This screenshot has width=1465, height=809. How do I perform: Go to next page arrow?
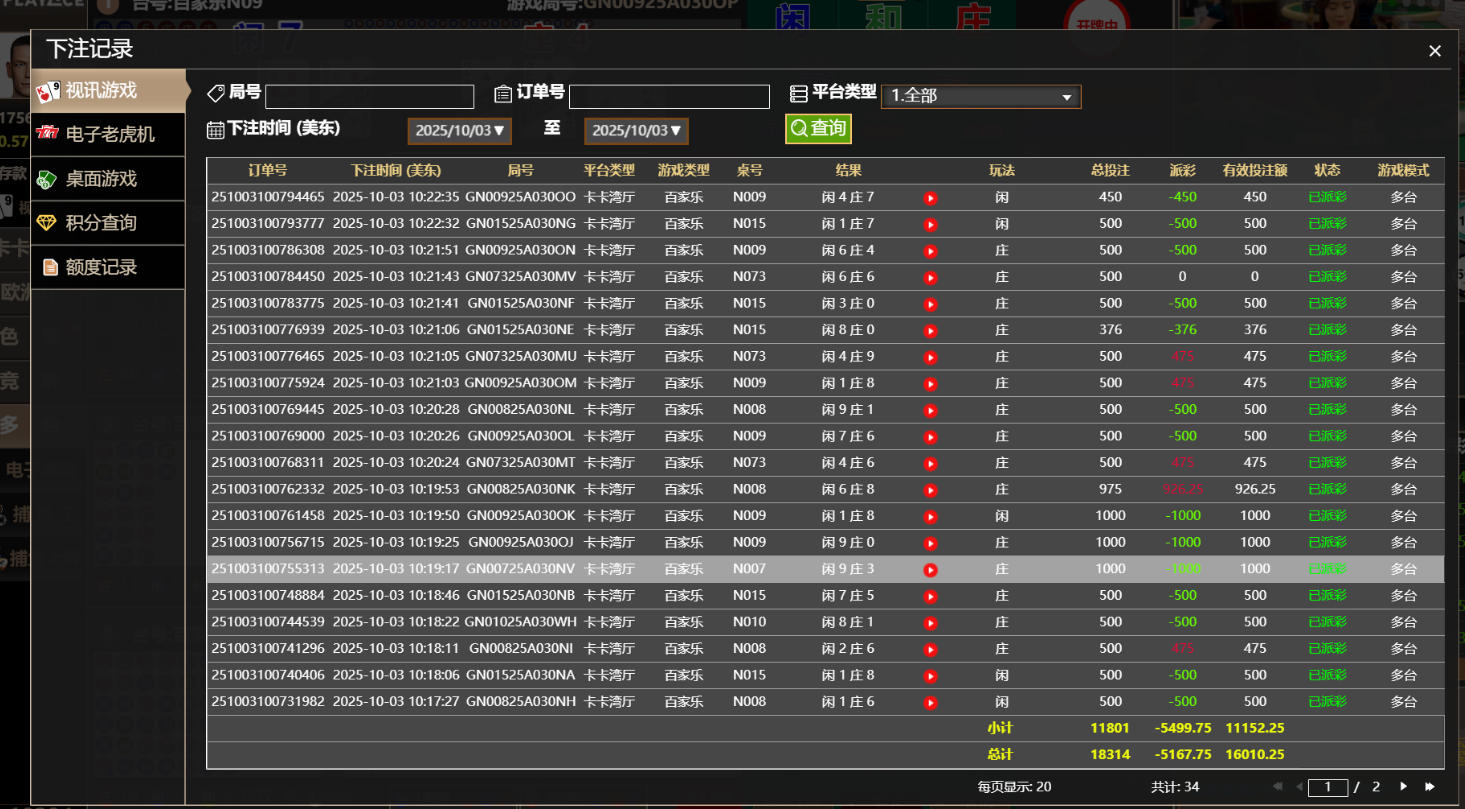click(1404, 787)
